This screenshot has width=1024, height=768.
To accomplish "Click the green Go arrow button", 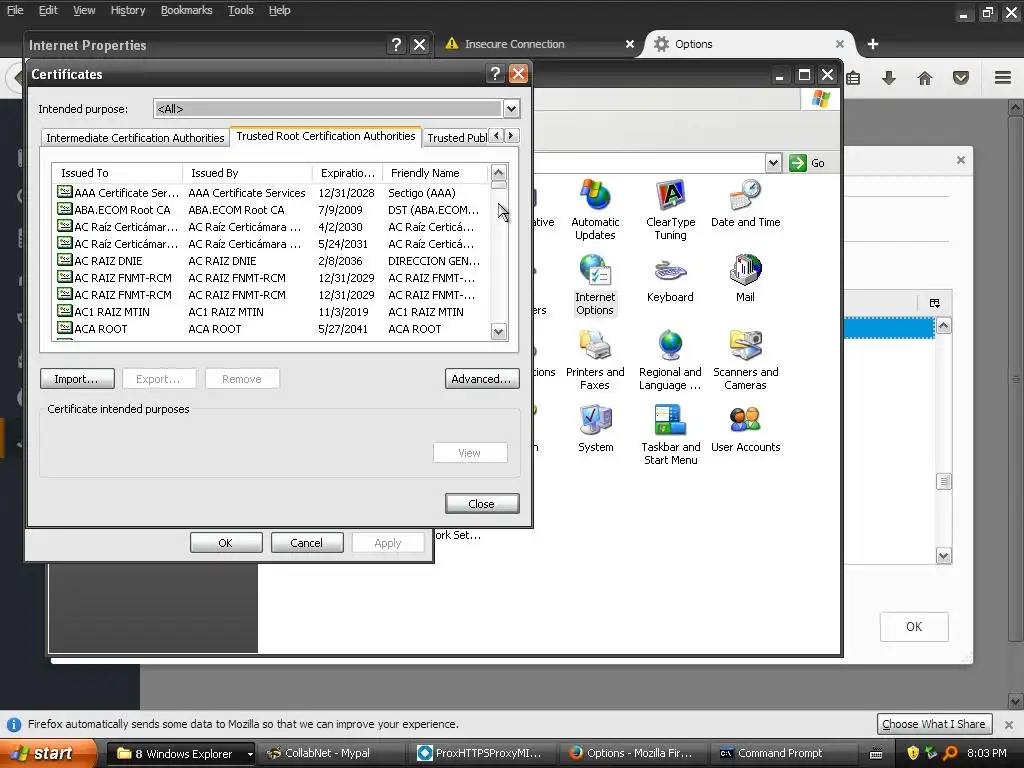I will point(797,163).
